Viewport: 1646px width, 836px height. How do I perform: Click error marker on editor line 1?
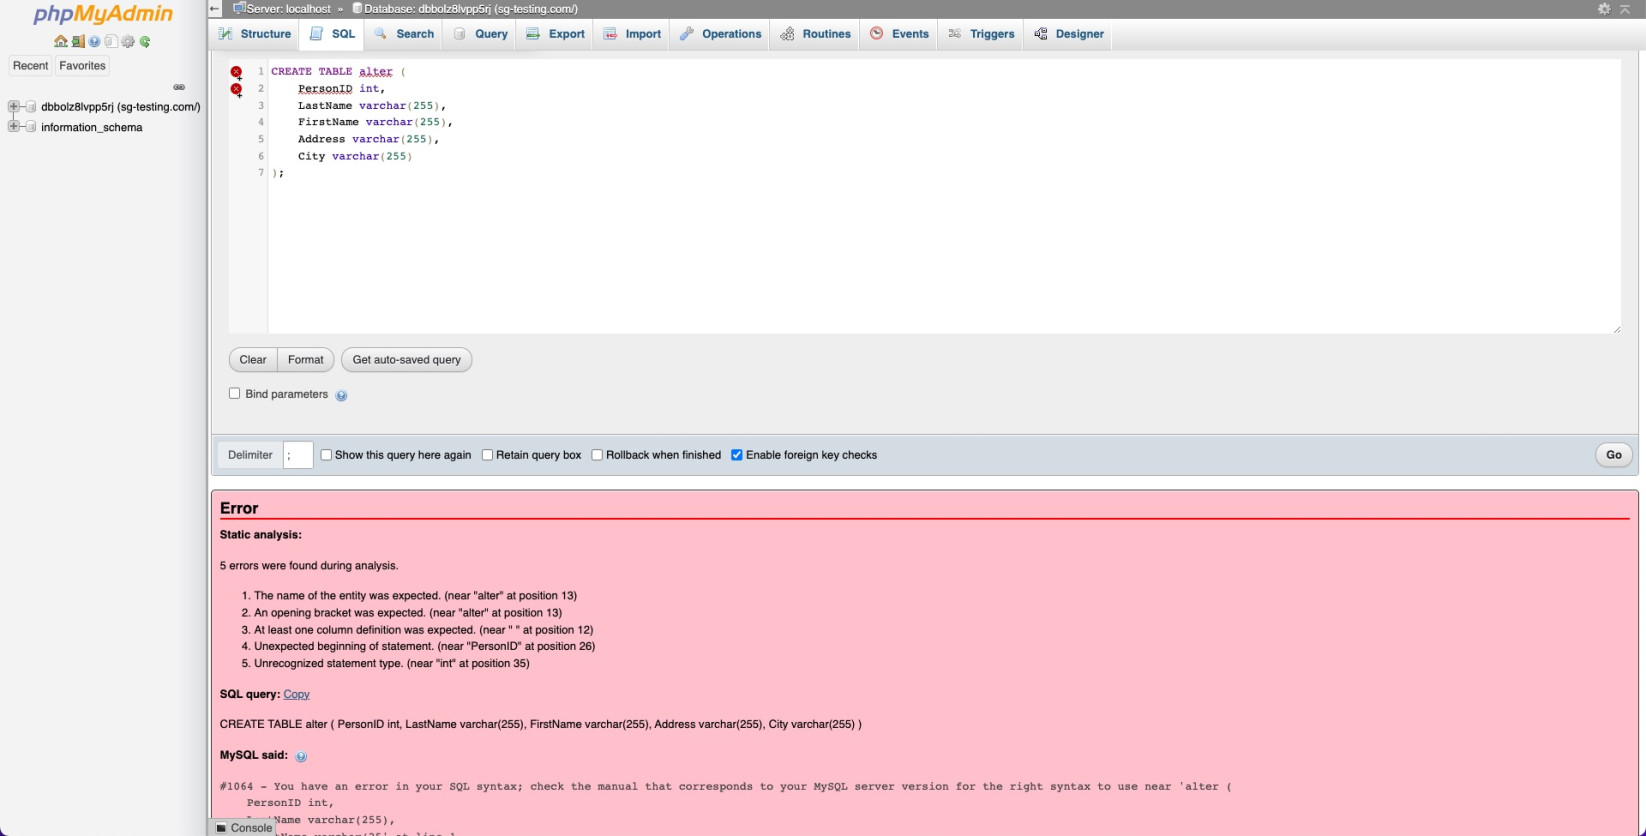(x=237, y=72)
